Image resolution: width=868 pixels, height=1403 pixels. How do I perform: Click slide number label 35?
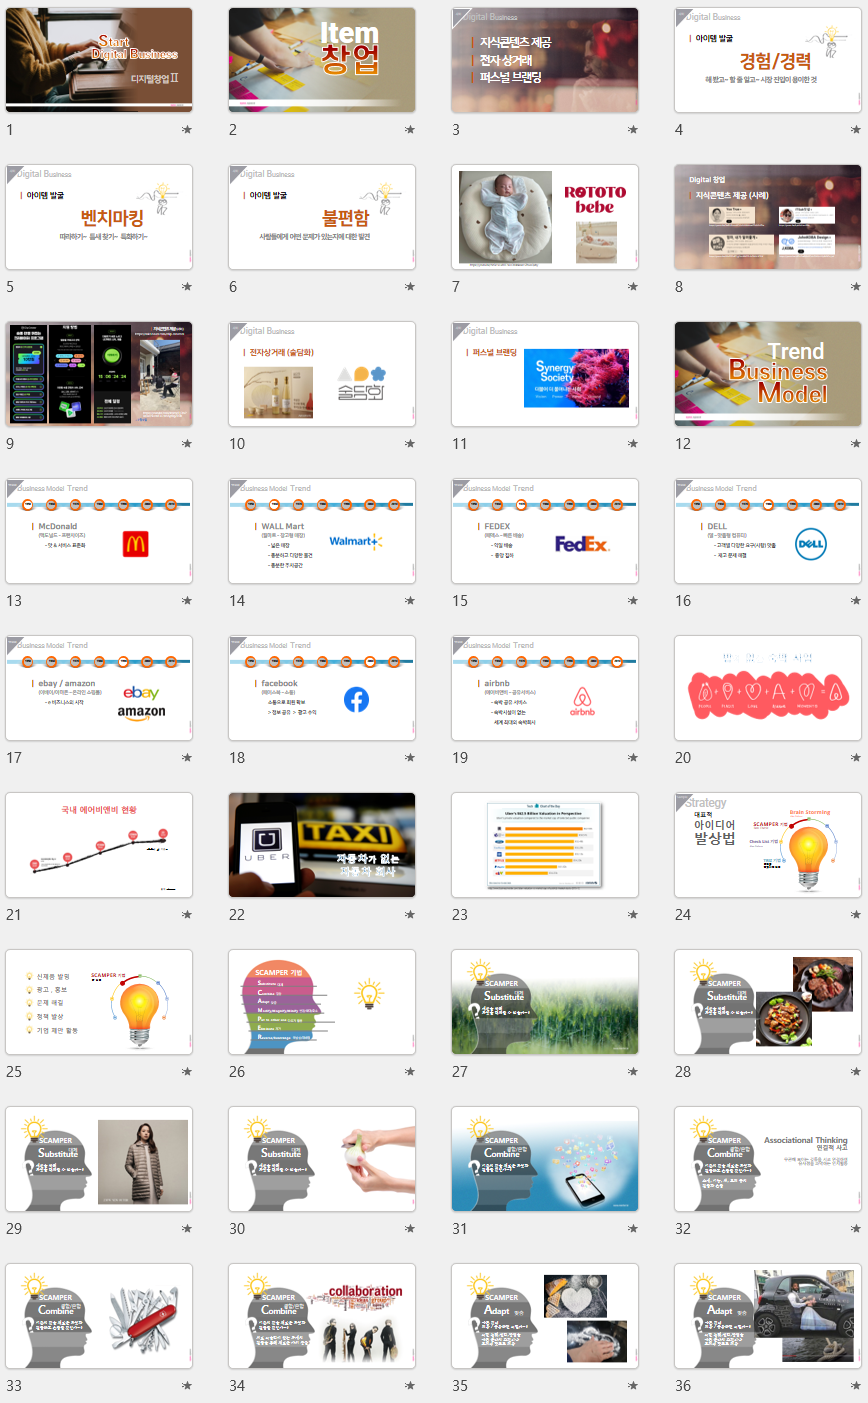point(460,1386)
